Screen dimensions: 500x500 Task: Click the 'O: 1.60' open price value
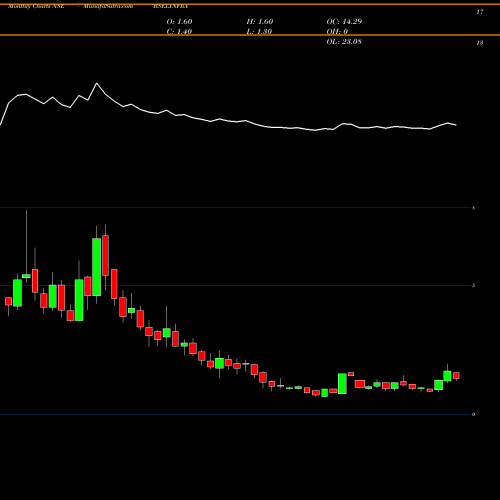(179, 22)
